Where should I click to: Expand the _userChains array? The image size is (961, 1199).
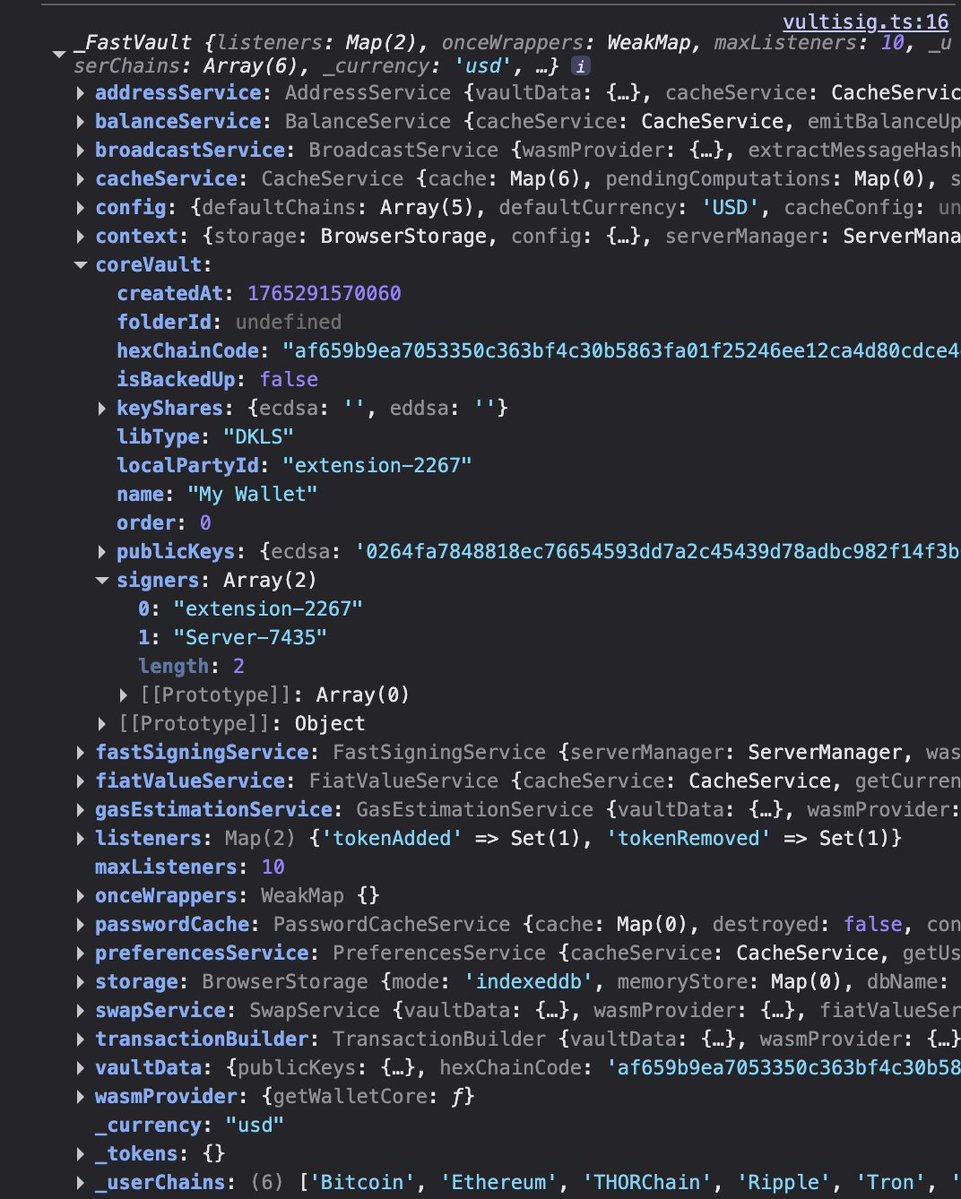click(x=80, y=1183)
